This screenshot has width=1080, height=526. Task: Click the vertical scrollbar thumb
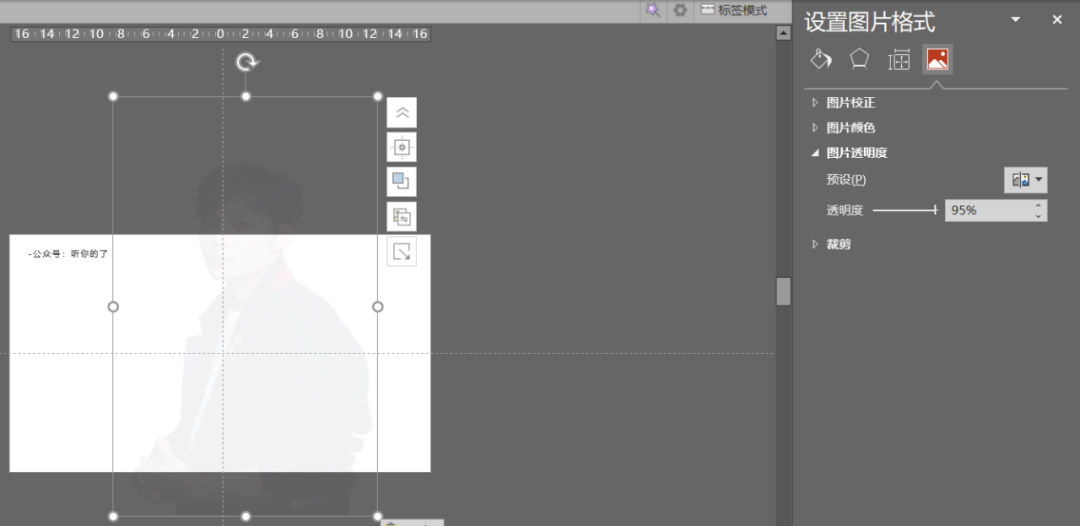pyautogui.click(x=783, y=291)
